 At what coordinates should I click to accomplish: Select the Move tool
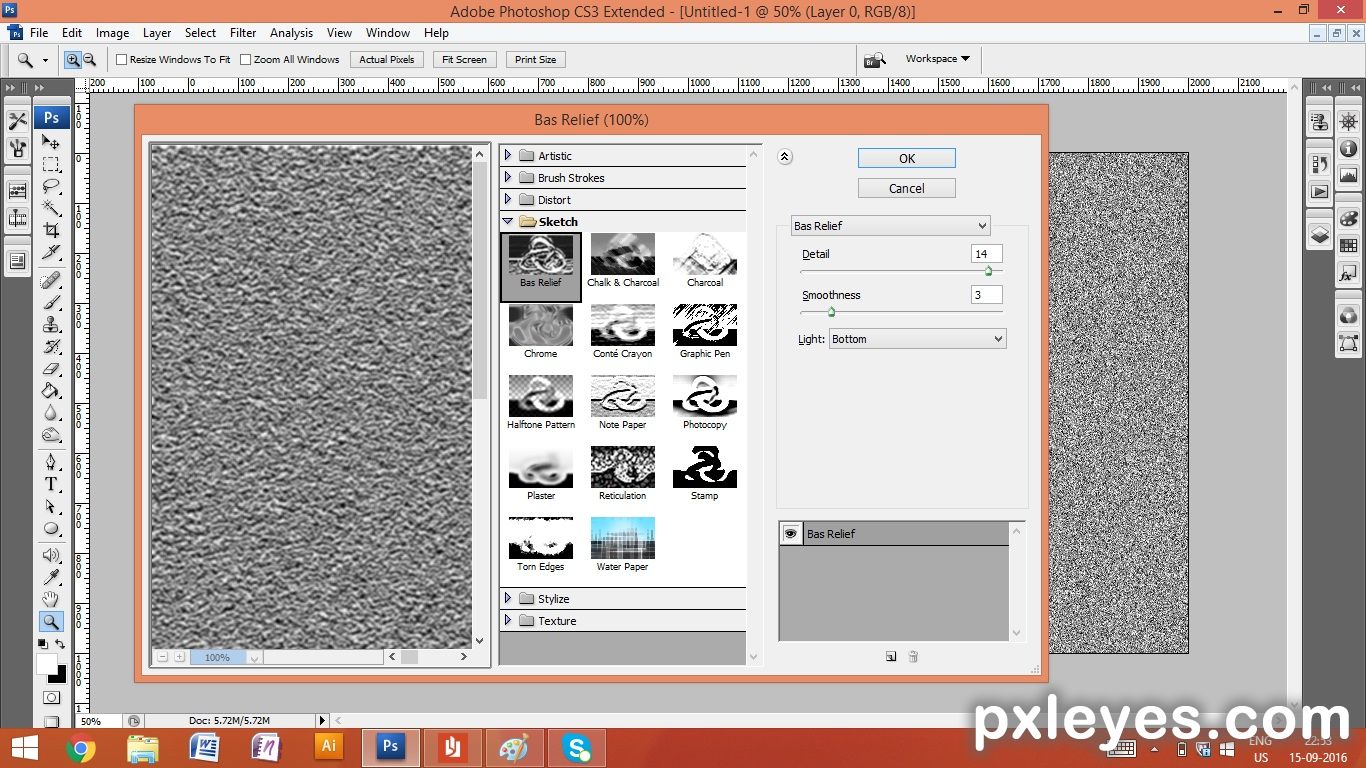51,142
